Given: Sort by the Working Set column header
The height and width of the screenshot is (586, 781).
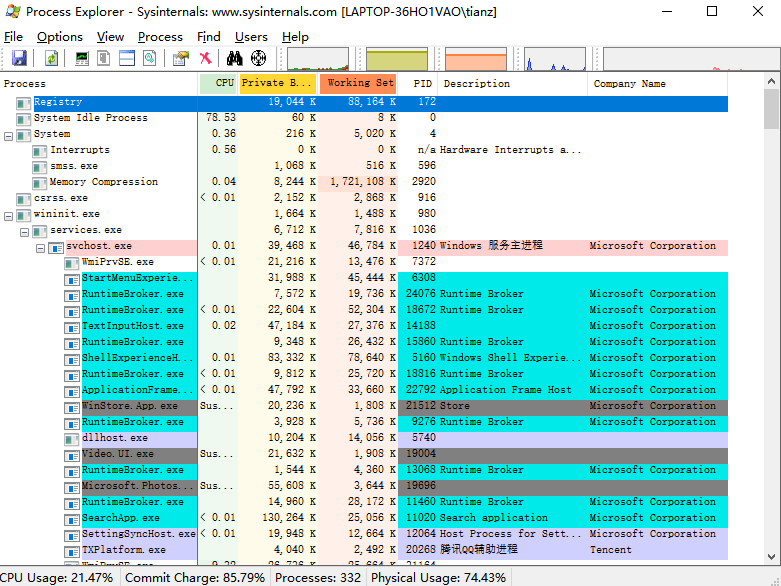Looking at the screenshot, I should 358,83.
